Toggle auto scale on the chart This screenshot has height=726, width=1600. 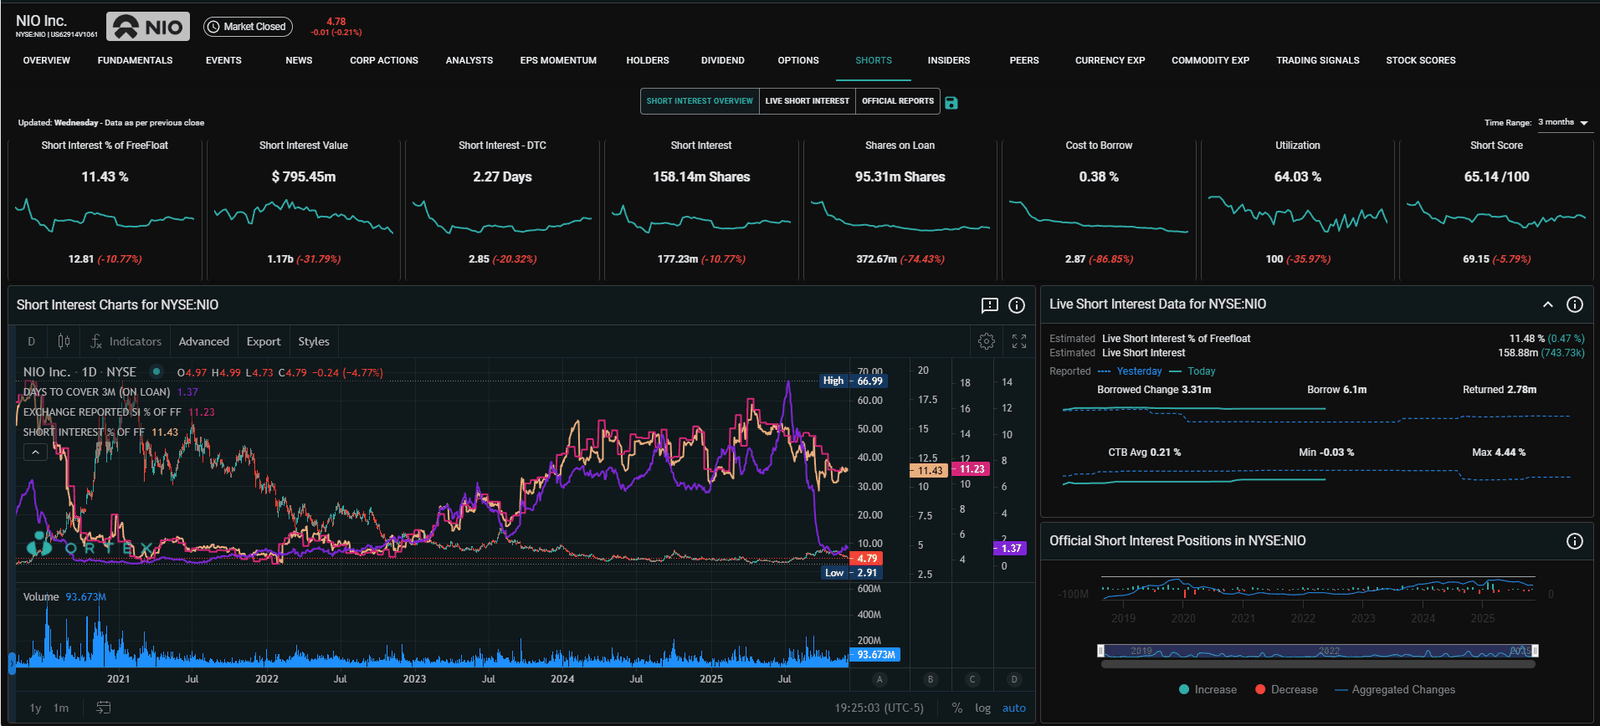coord(1014,708)
